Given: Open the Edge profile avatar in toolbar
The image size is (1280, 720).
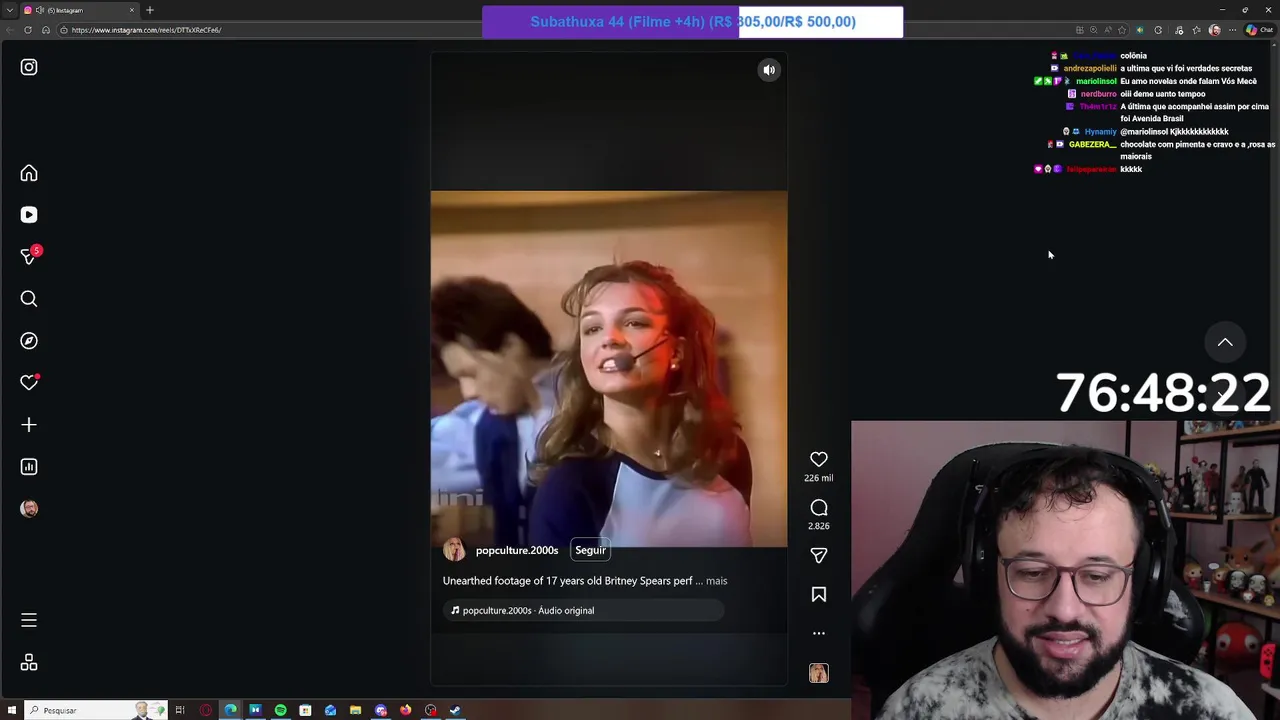Looking at the screenshot, I should click(1215, 30).
